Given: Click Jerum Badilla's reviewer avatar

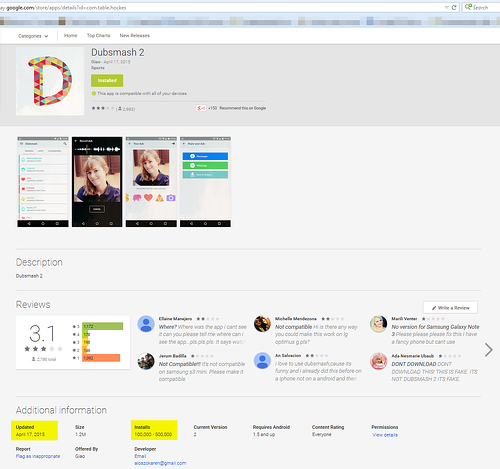Looking at the screenshot, I should coord(146,361).
